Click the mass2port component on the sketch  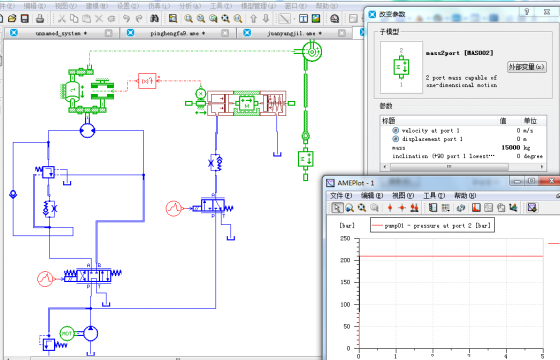pyautogui.click(x=305, y=159)
